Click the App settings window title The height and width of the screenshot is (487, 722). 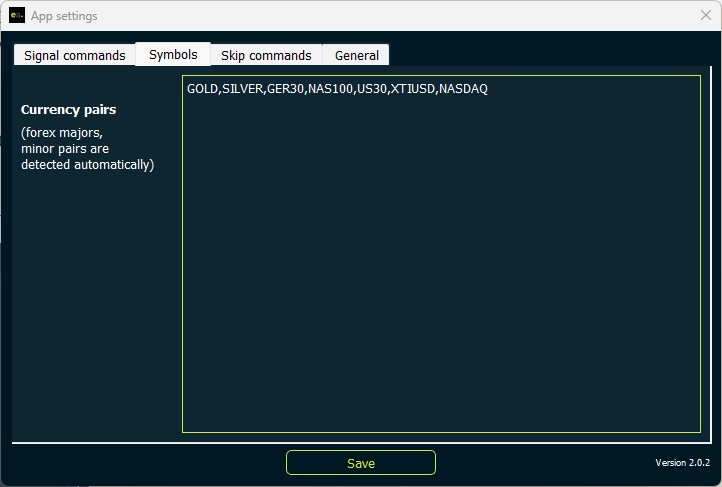(x=64, y=16)
